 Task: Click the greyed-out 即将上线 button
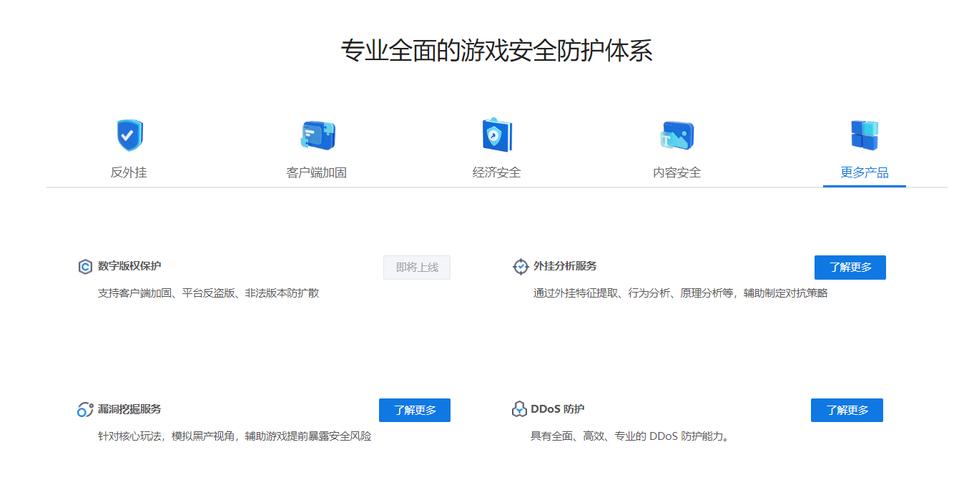tap(417, 267)
